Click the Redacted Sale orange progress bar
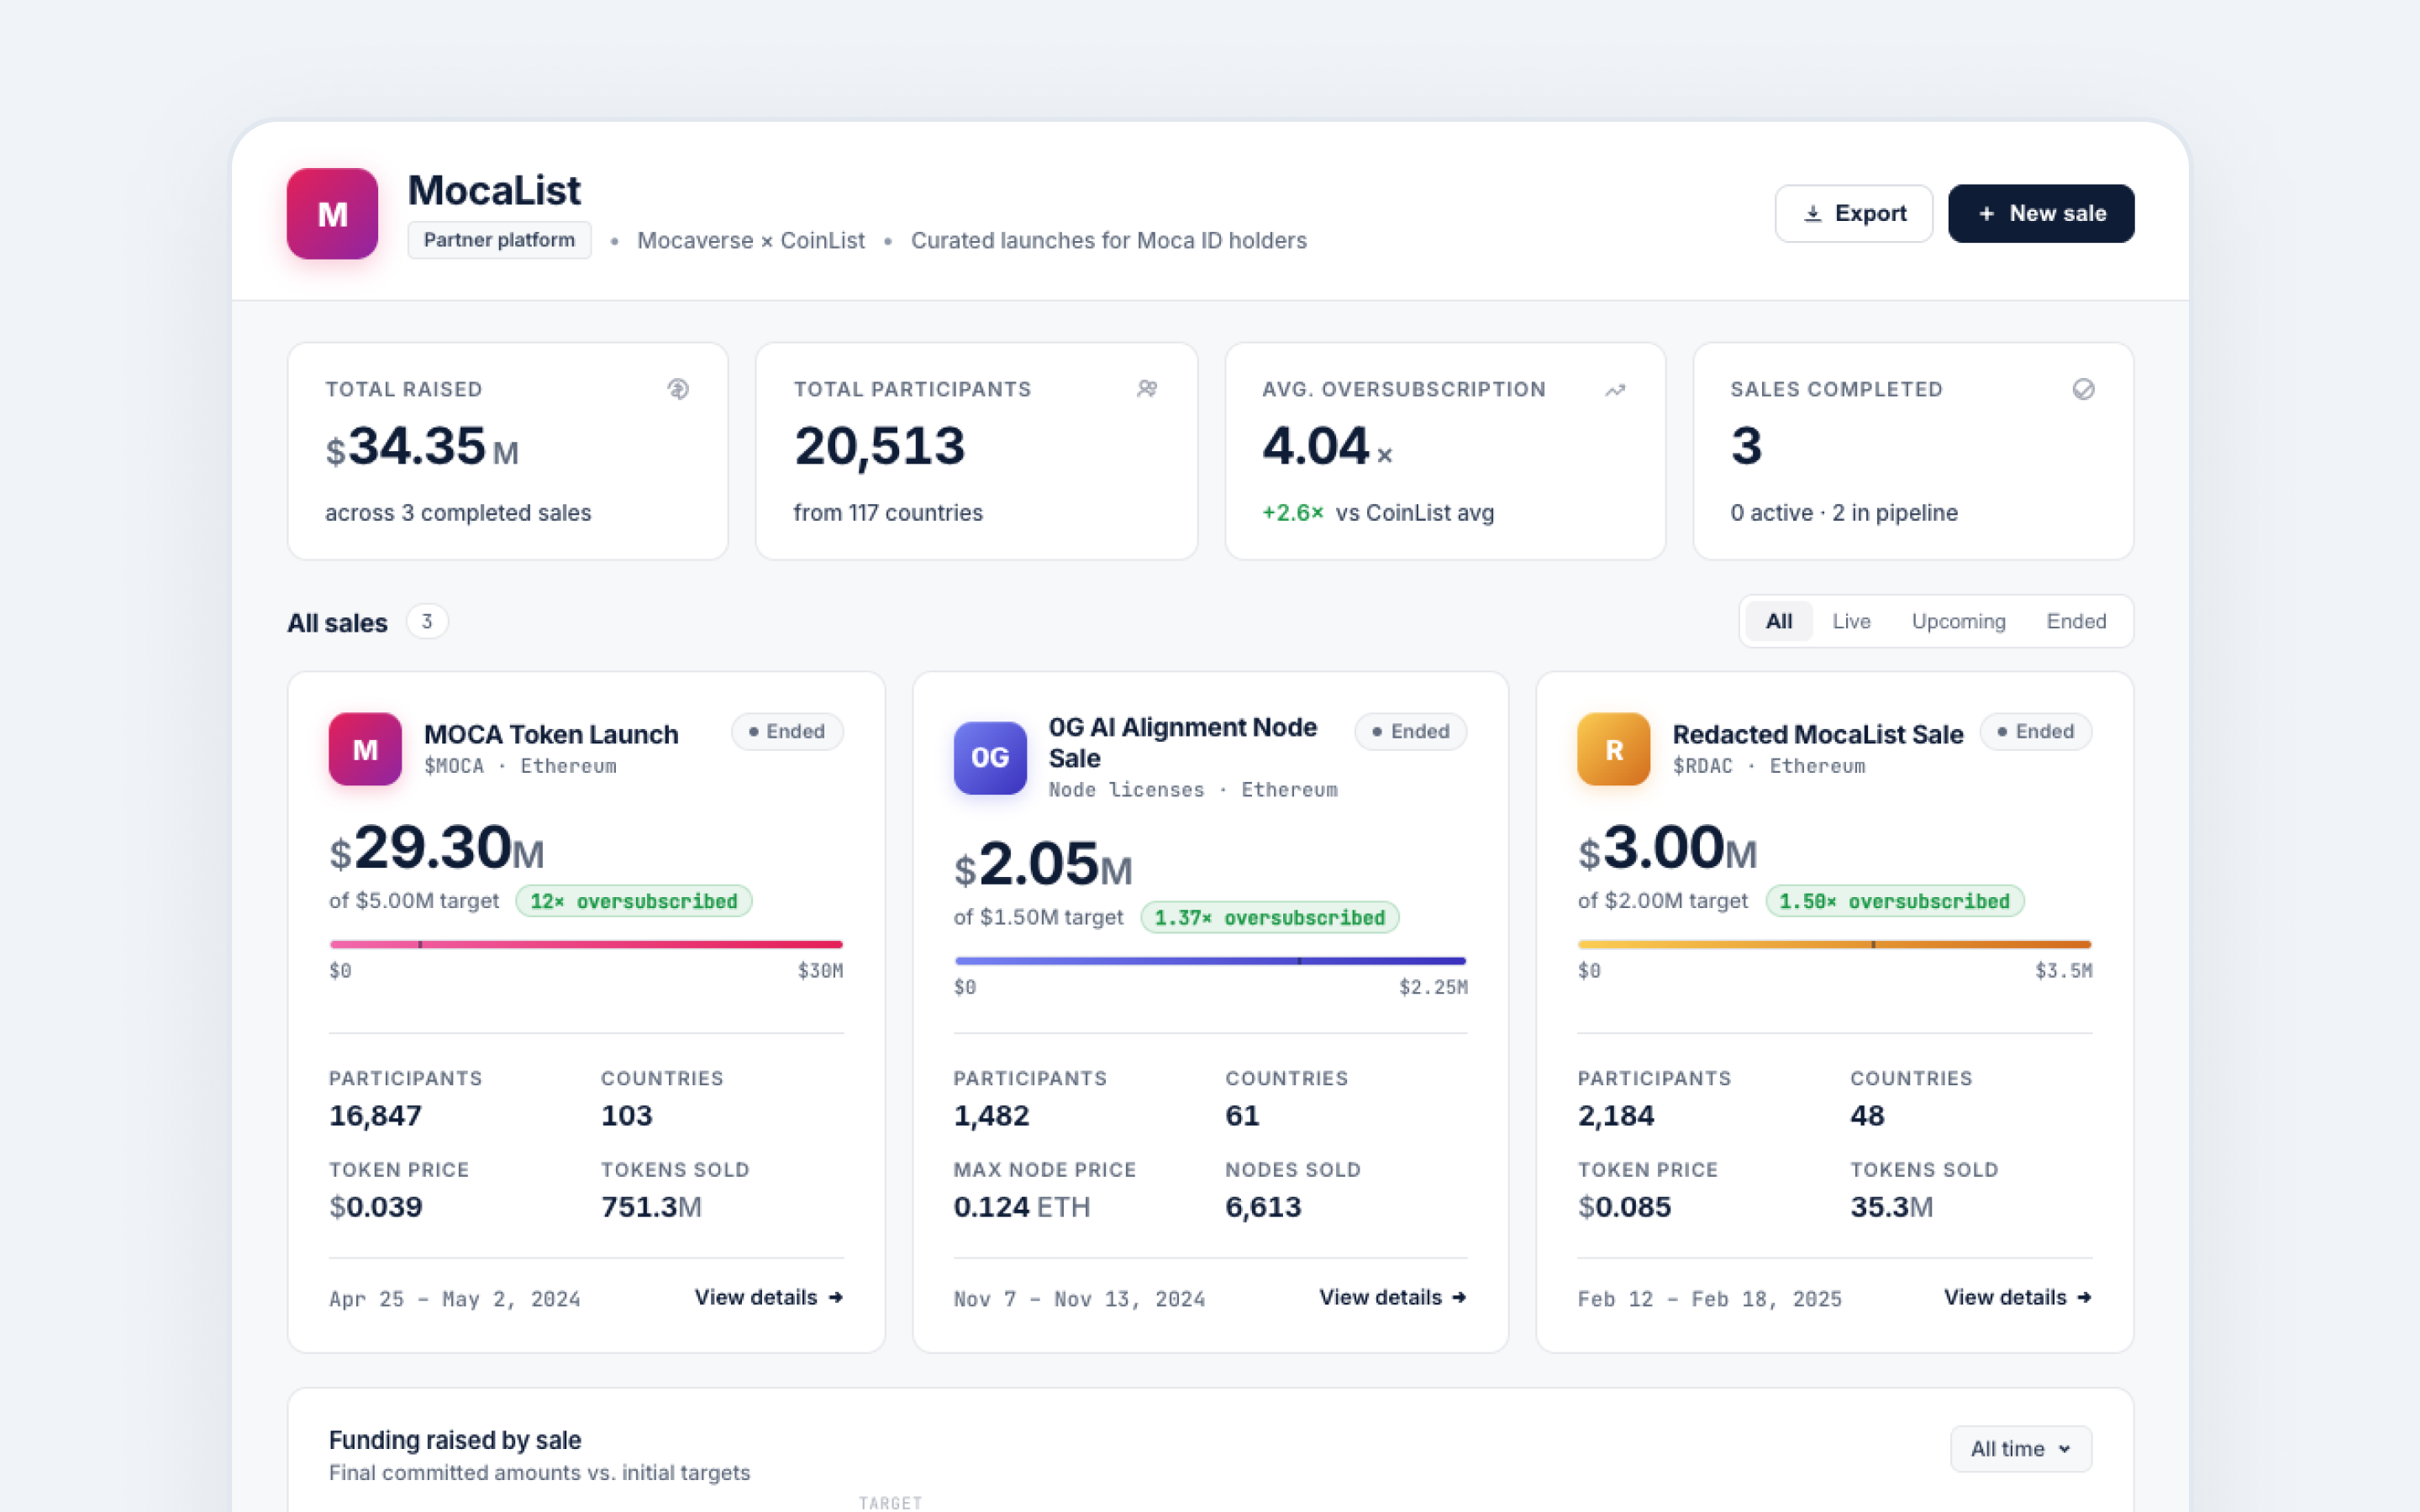 [1834, 944]
